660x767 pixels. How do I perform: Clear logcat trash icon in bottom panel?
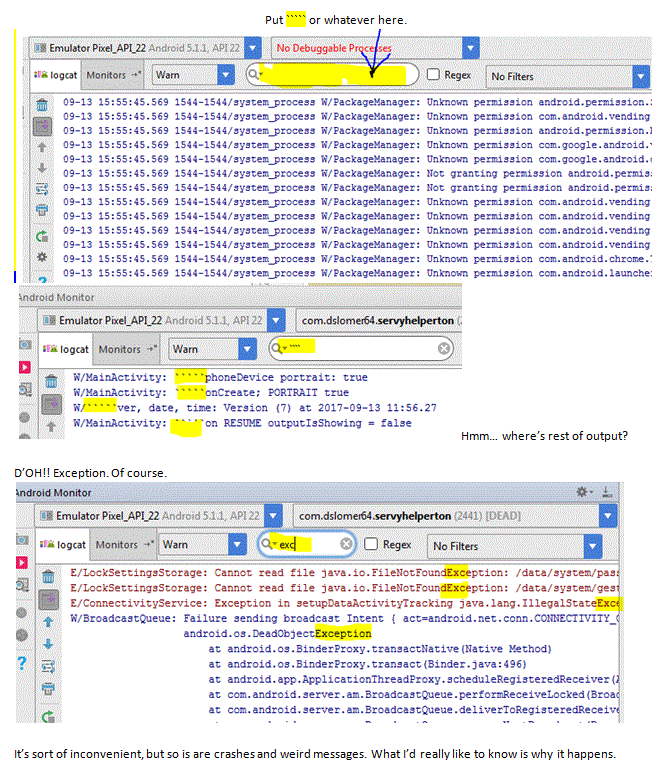(x=48, y=577)
